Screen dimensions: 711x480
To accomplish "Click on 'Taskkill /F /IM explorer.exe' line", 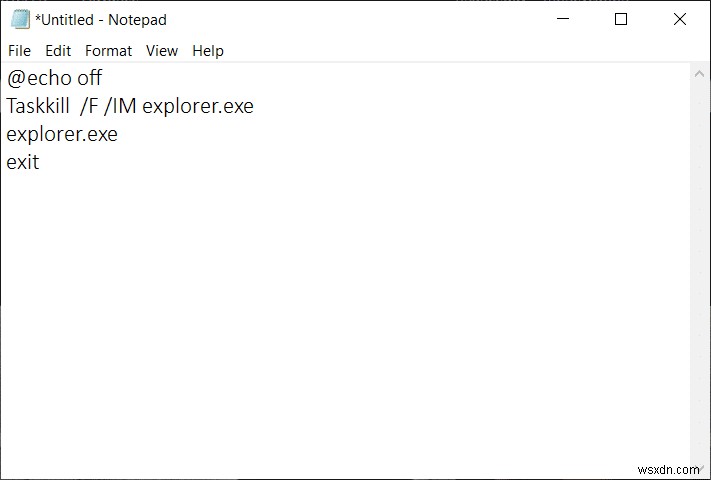I will point(130,106).
